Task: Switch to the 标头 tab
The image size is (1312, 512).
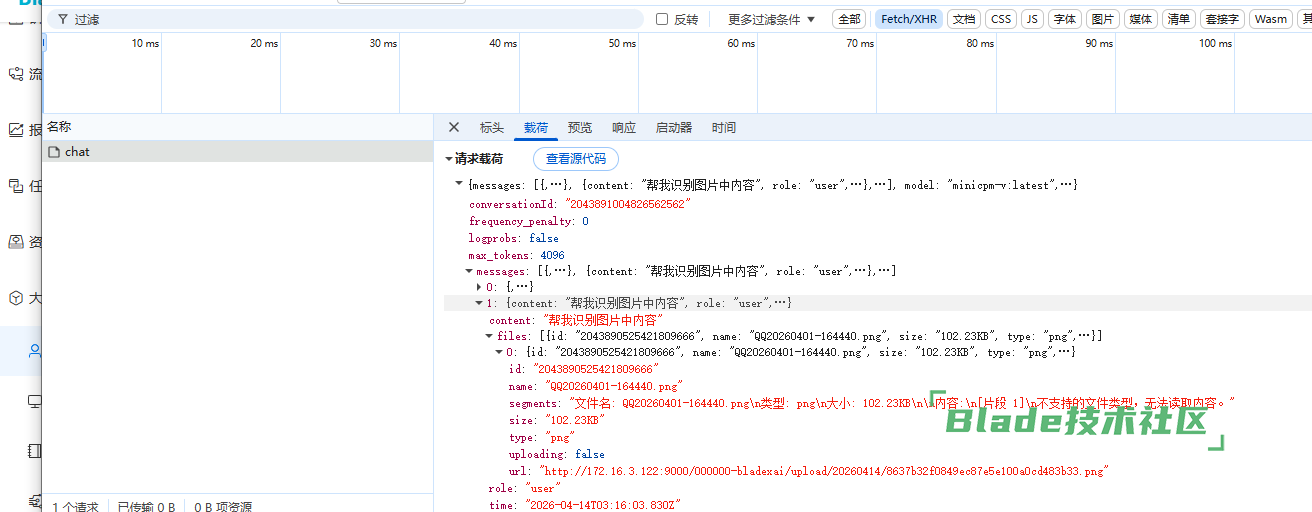Action: [x=492, y=128]
